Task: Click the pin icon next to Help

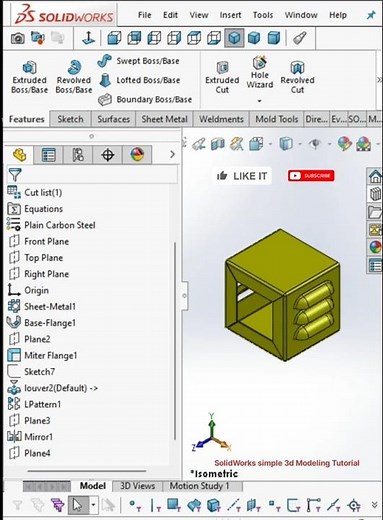Action: click(x=371, y=15)
